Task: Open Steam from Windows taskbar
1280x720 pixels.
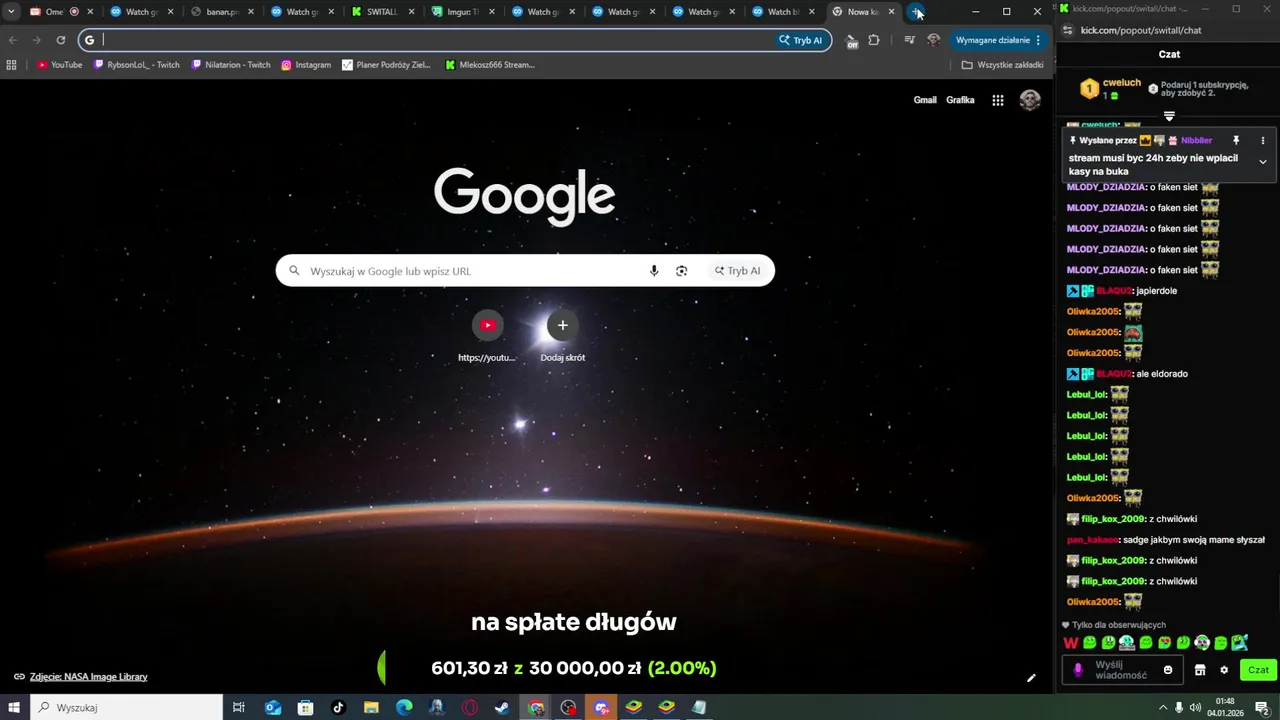Action: pyautogui.click(x=502, y=707)
